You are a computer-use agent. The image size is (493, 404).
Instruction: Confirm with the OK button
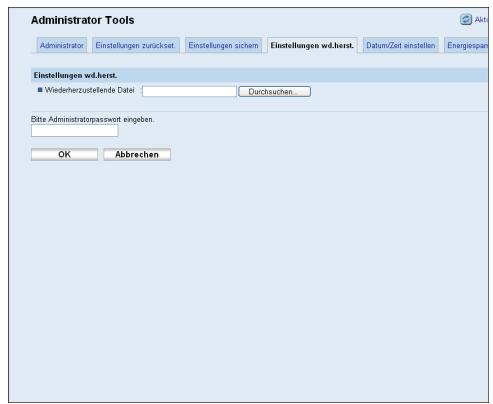tap(64, 154)
